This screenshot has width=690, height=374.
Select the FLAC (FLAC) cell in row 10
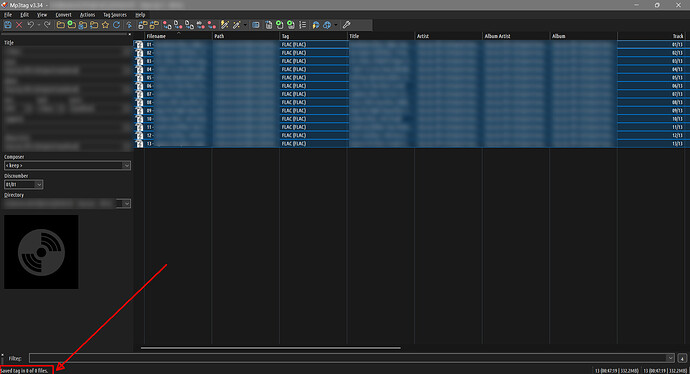pyautogui.click(x=313, y=119)
